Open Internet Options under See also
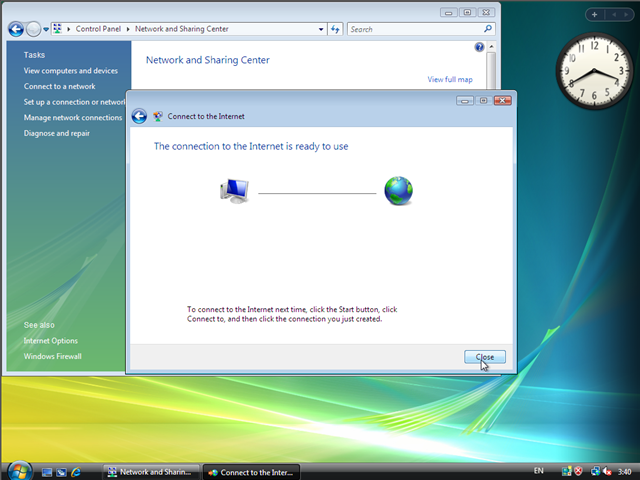The image size is (640, 480). click(x=51, y=341)
